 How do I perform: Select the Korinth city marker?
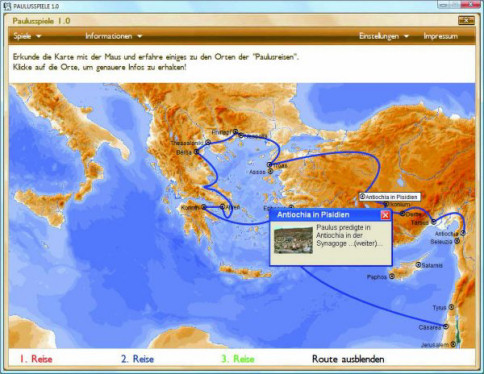pos(204,207)
